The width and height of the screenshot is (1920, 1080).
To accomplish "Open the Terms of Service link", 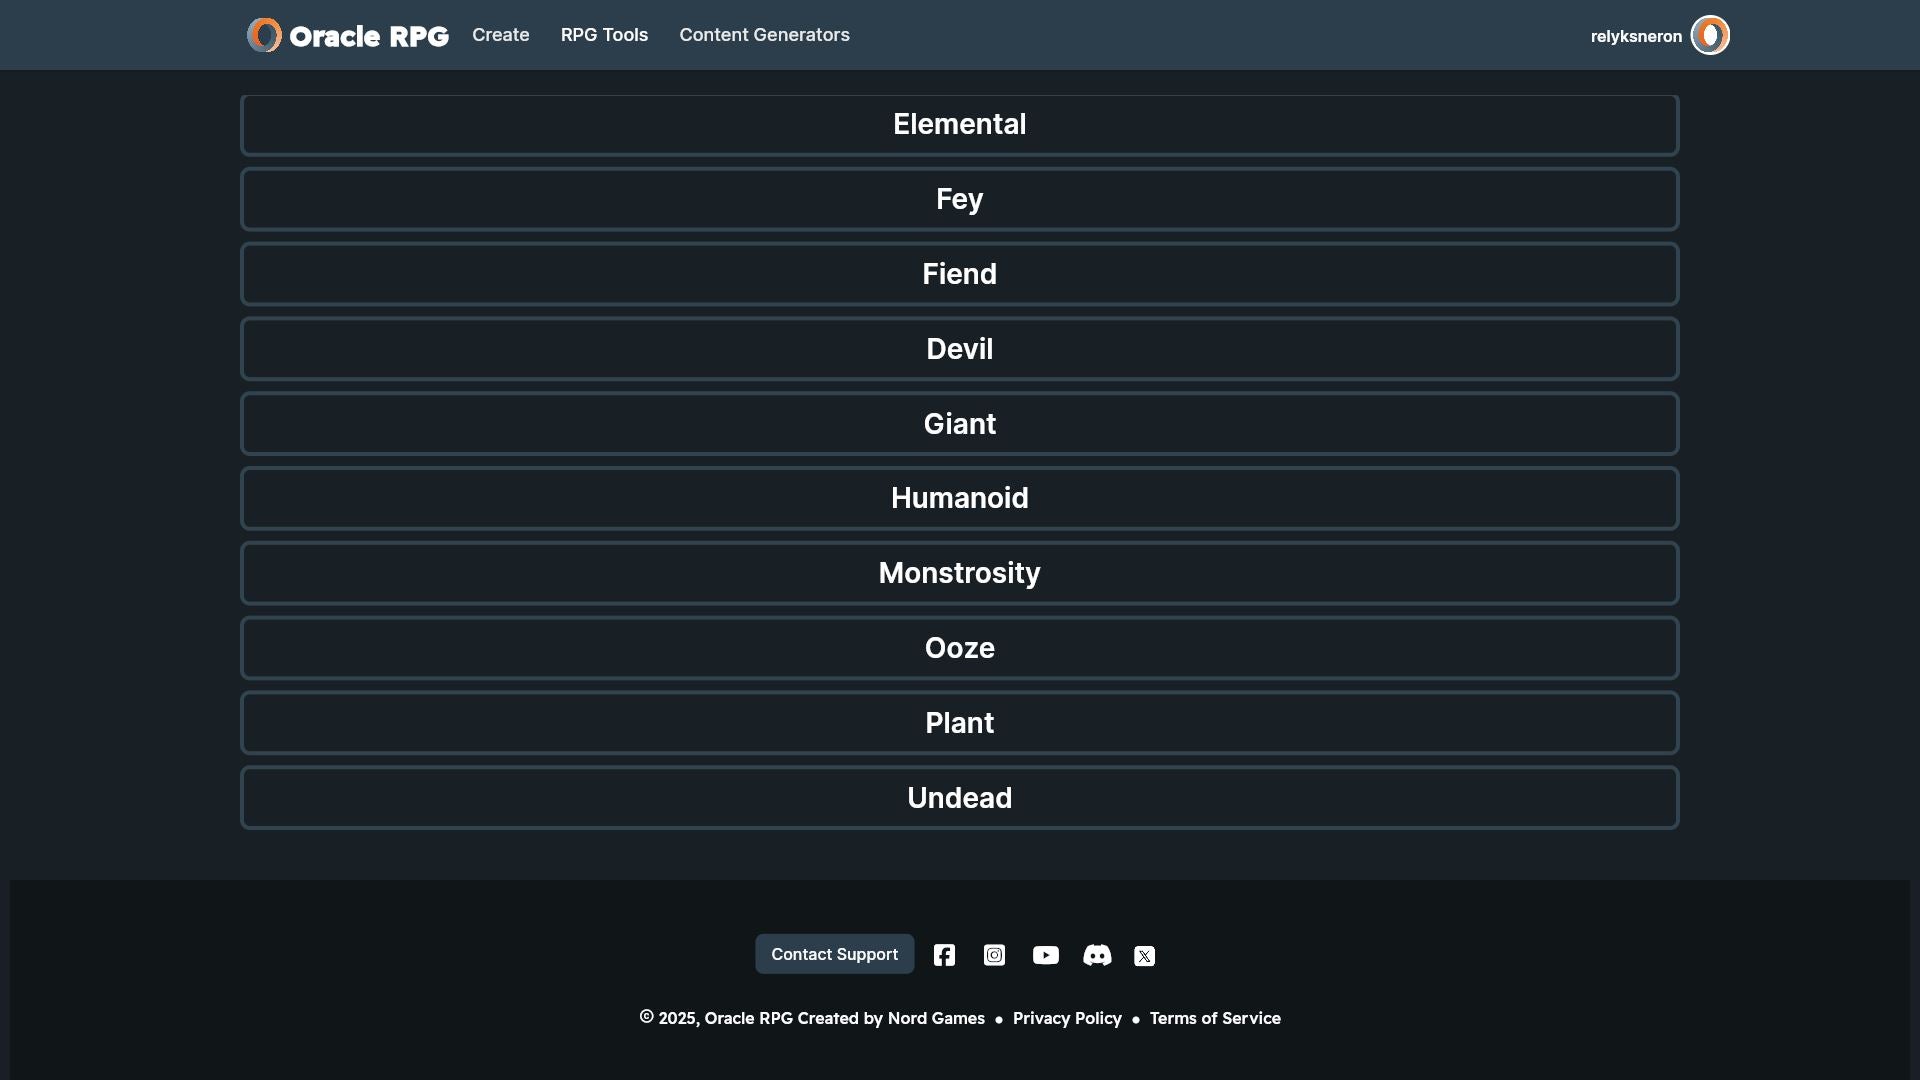I will pyautogui.click(x=1214, y=1018).
